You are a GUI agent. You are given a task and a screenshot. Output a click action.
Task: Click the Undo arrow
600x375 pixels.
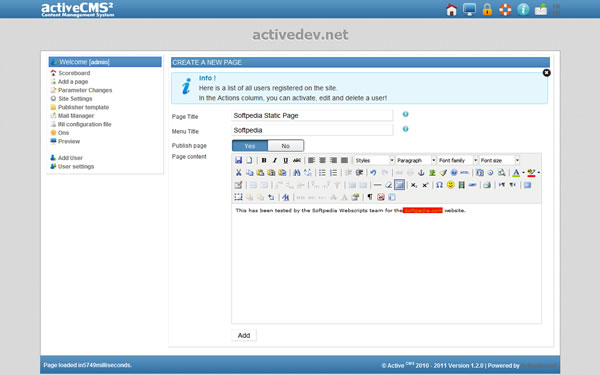click(x=373, y=173)
